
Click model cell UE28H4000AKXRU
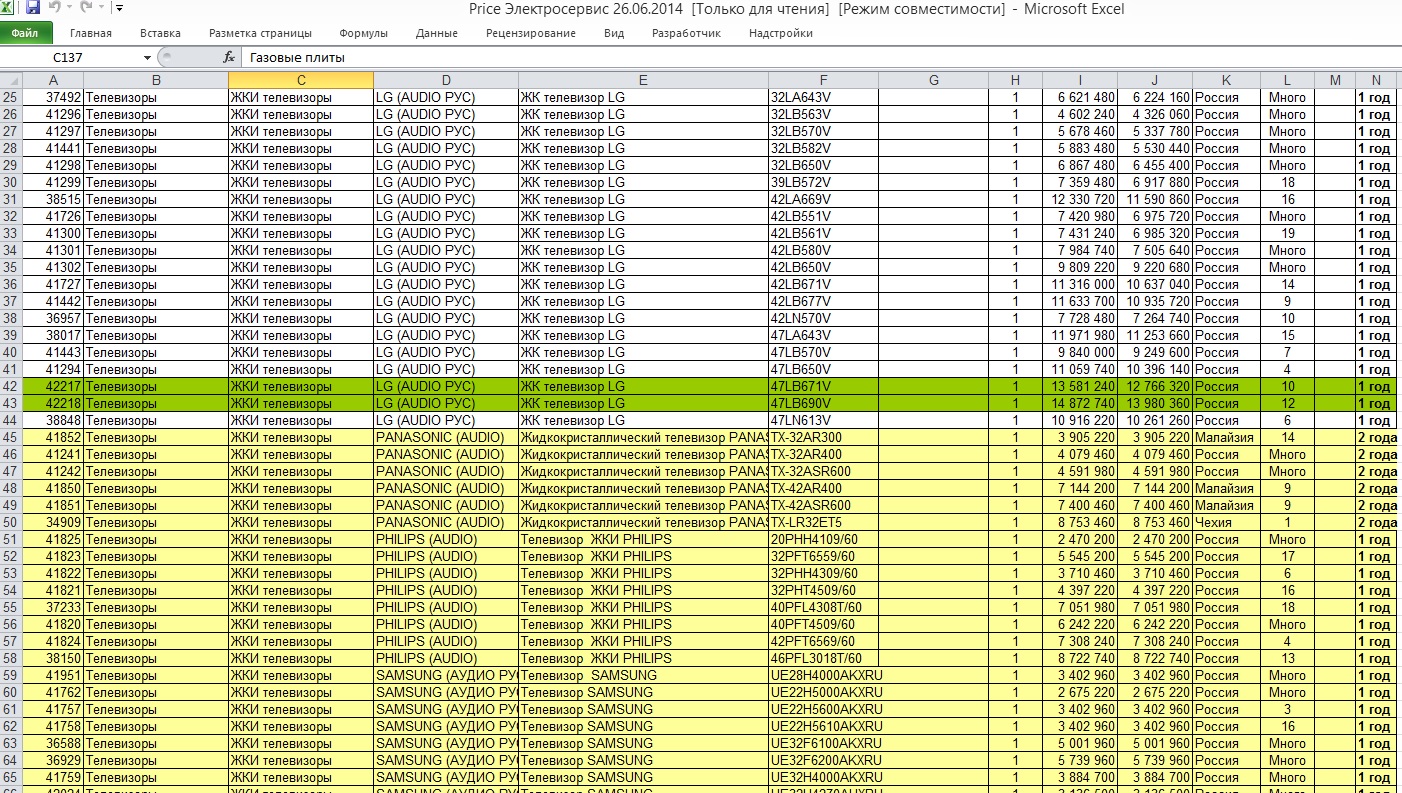pos(826,675)
